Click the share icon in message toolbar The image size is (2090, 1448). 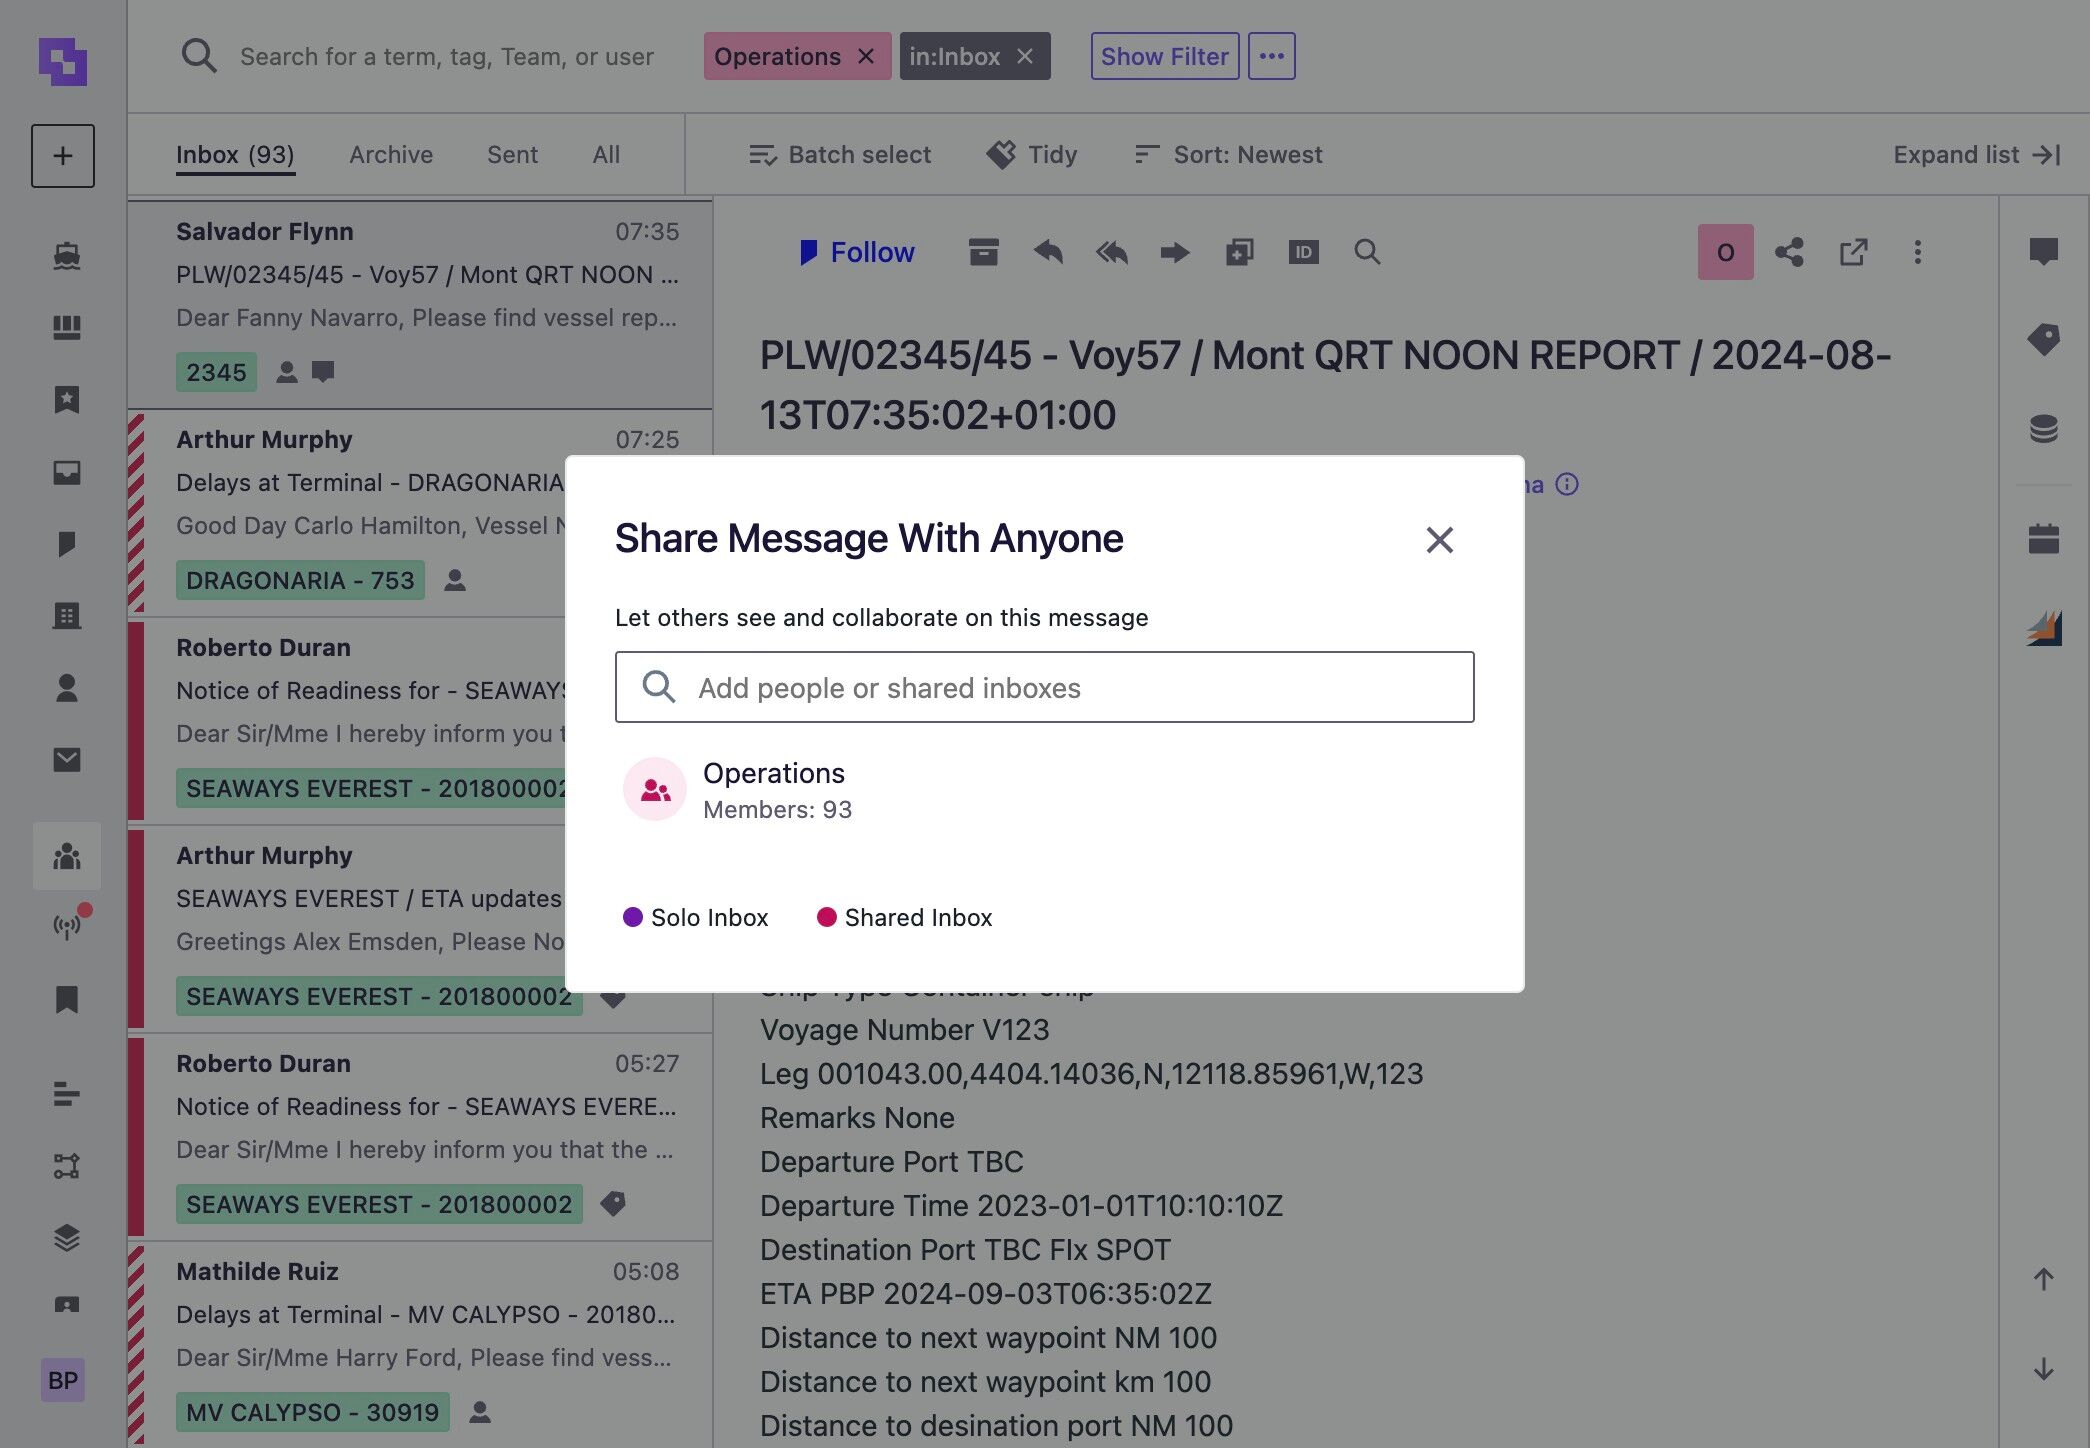pos(1789,252)
